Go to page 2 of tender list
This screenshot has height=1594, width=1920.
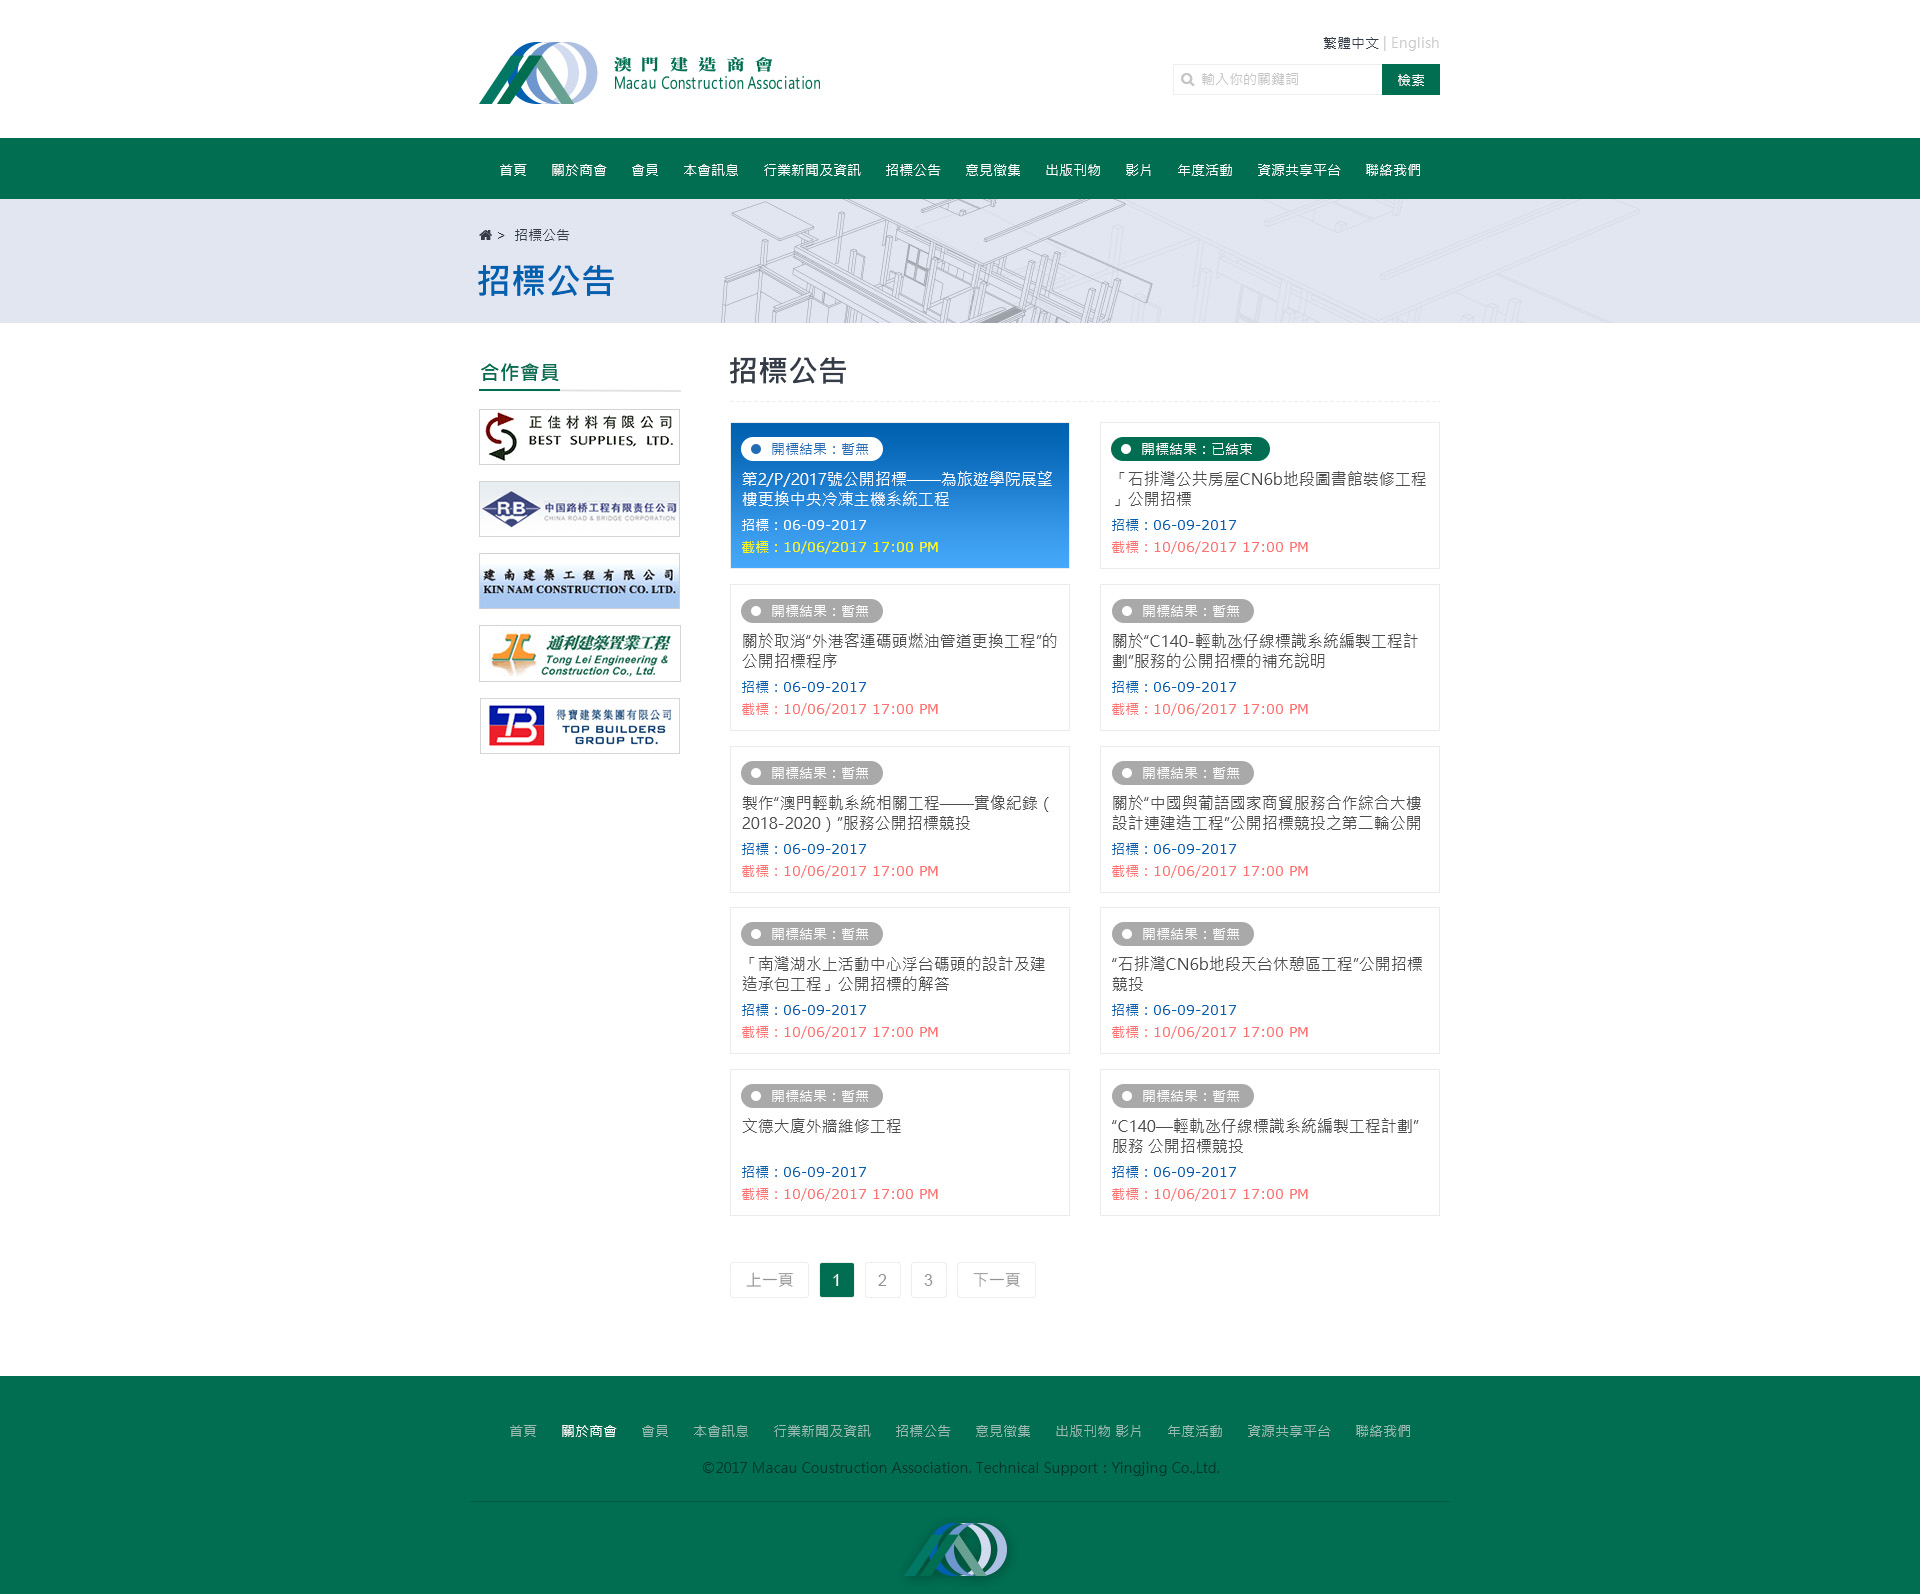coord(882,1280)
